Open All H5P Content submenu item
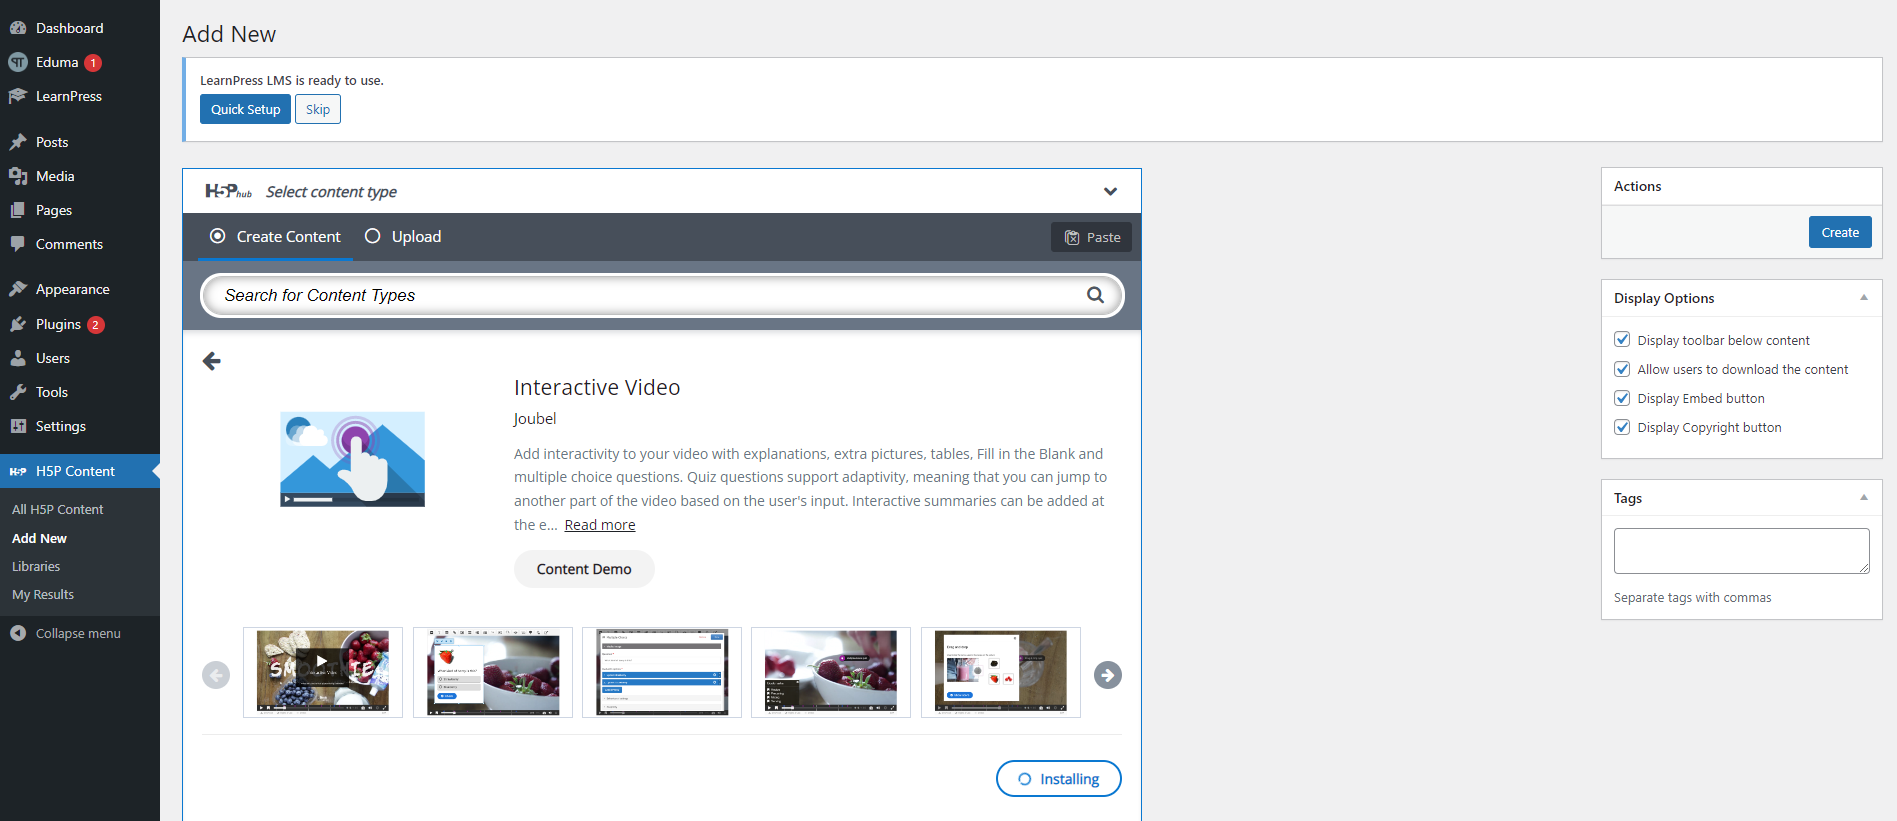This screenshot has height=821, width=1897. [x=58, y=509]
